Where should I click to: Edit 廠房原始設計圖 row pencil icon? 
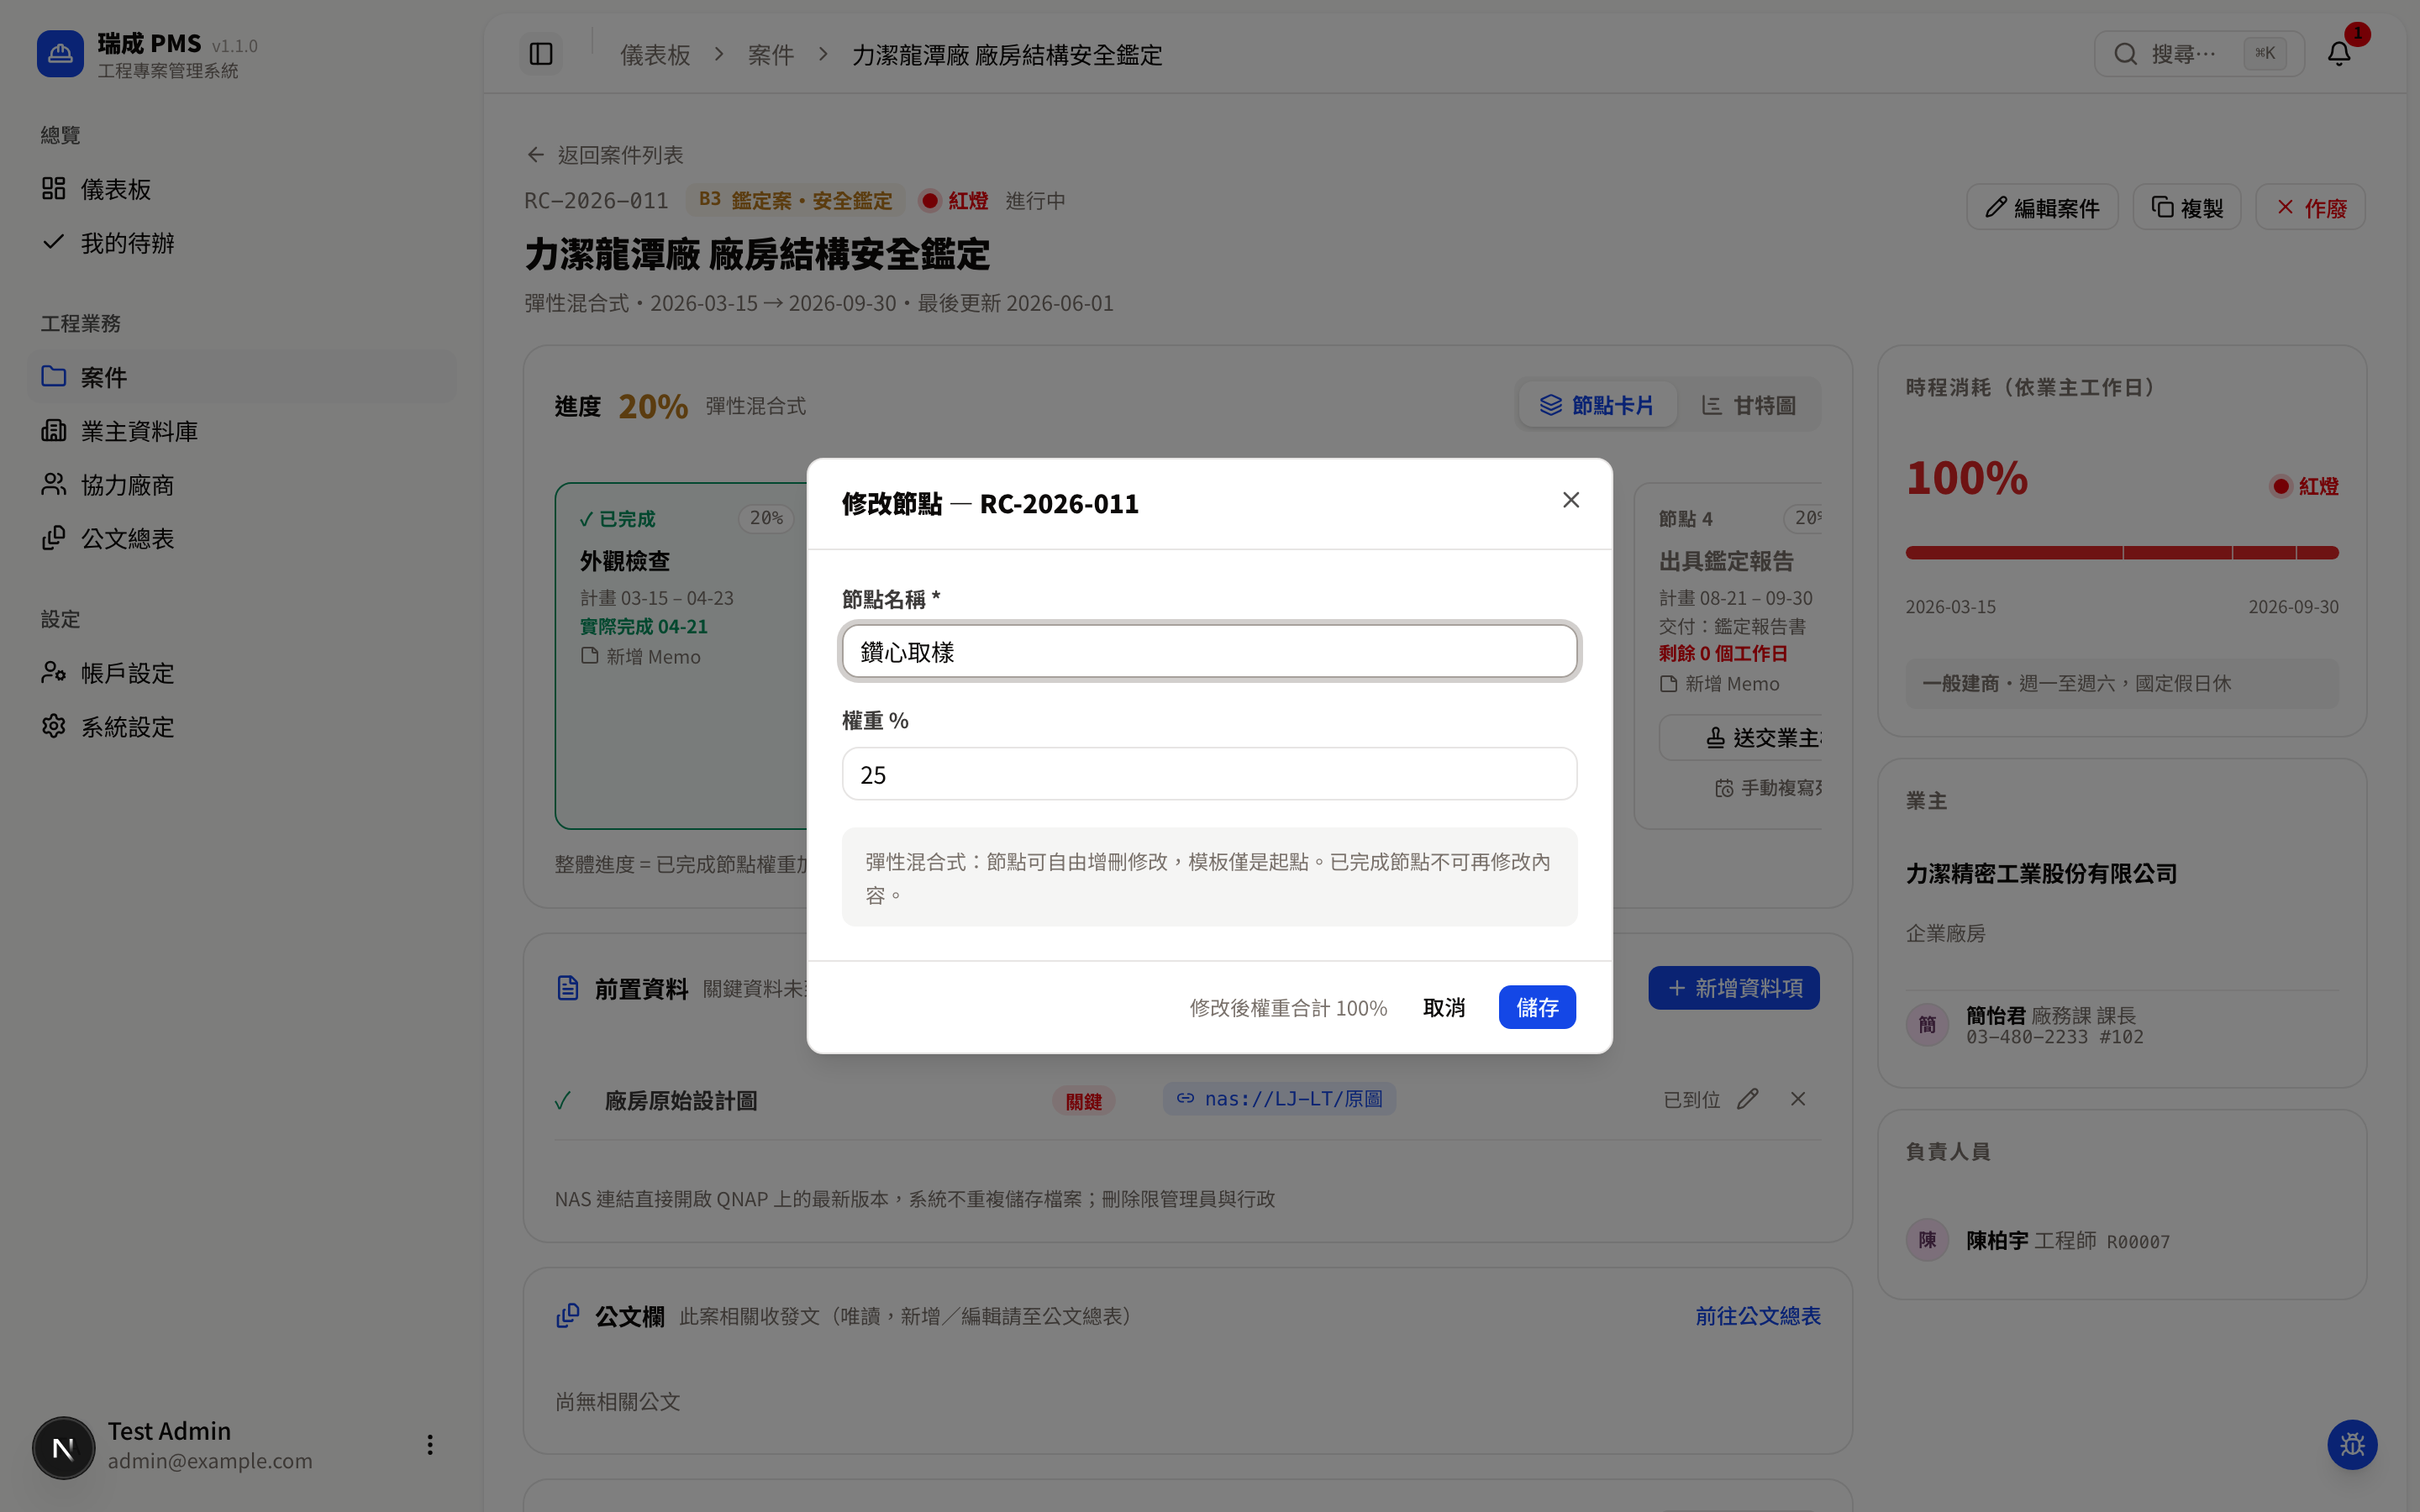(1747, 1099)
